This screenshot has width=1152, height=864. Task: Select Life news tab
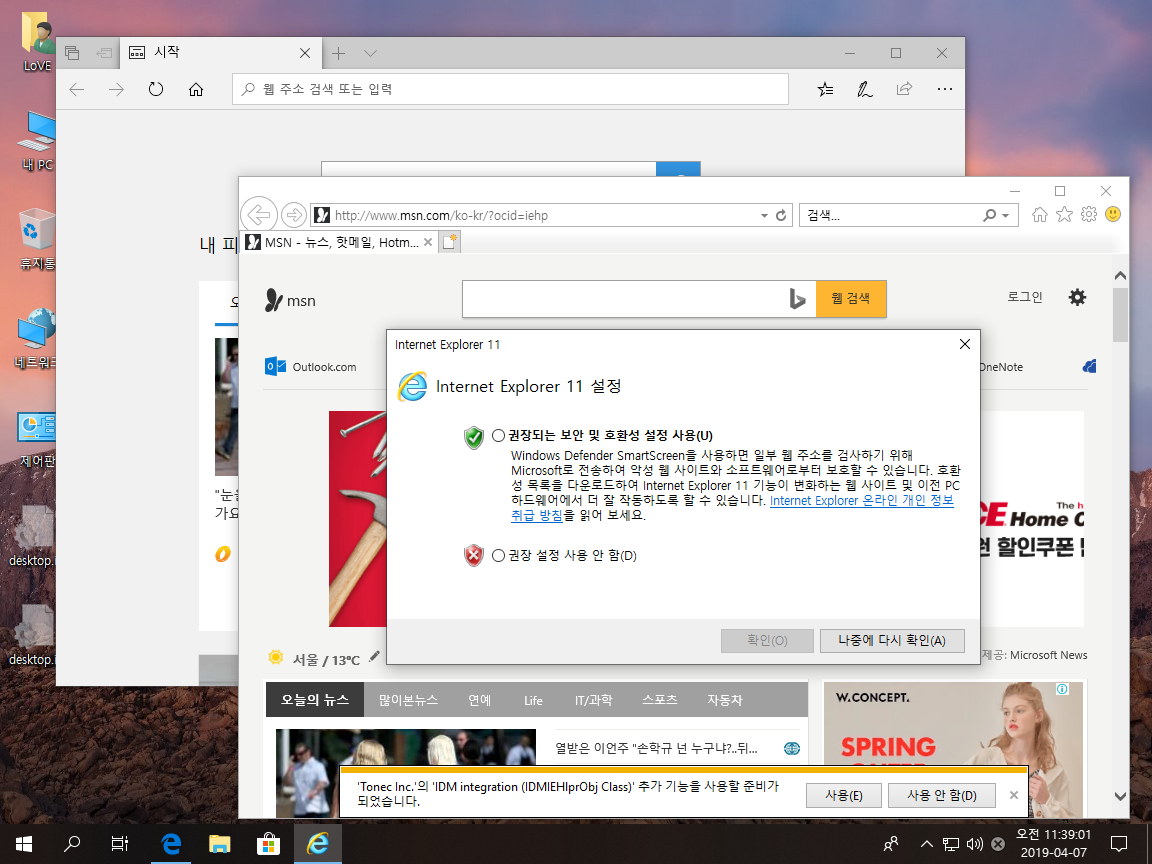coord(533,700)
